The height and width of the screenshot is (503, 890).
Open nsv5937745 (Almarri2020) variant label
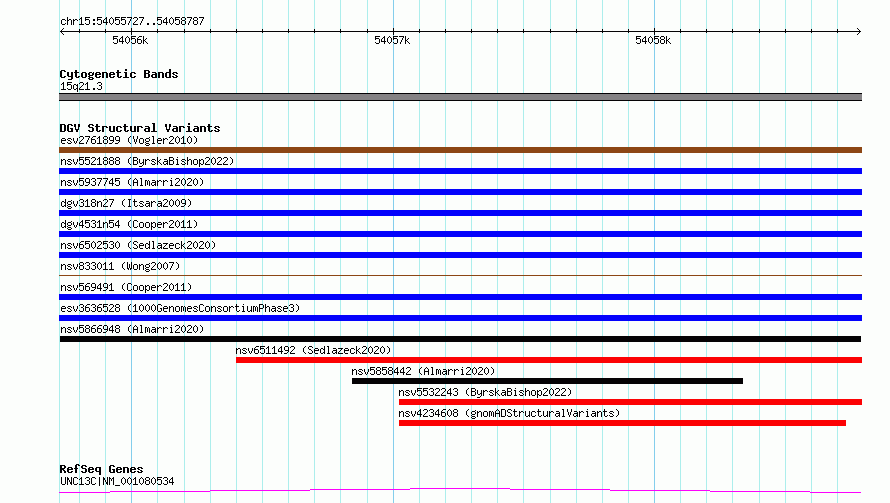132,182
